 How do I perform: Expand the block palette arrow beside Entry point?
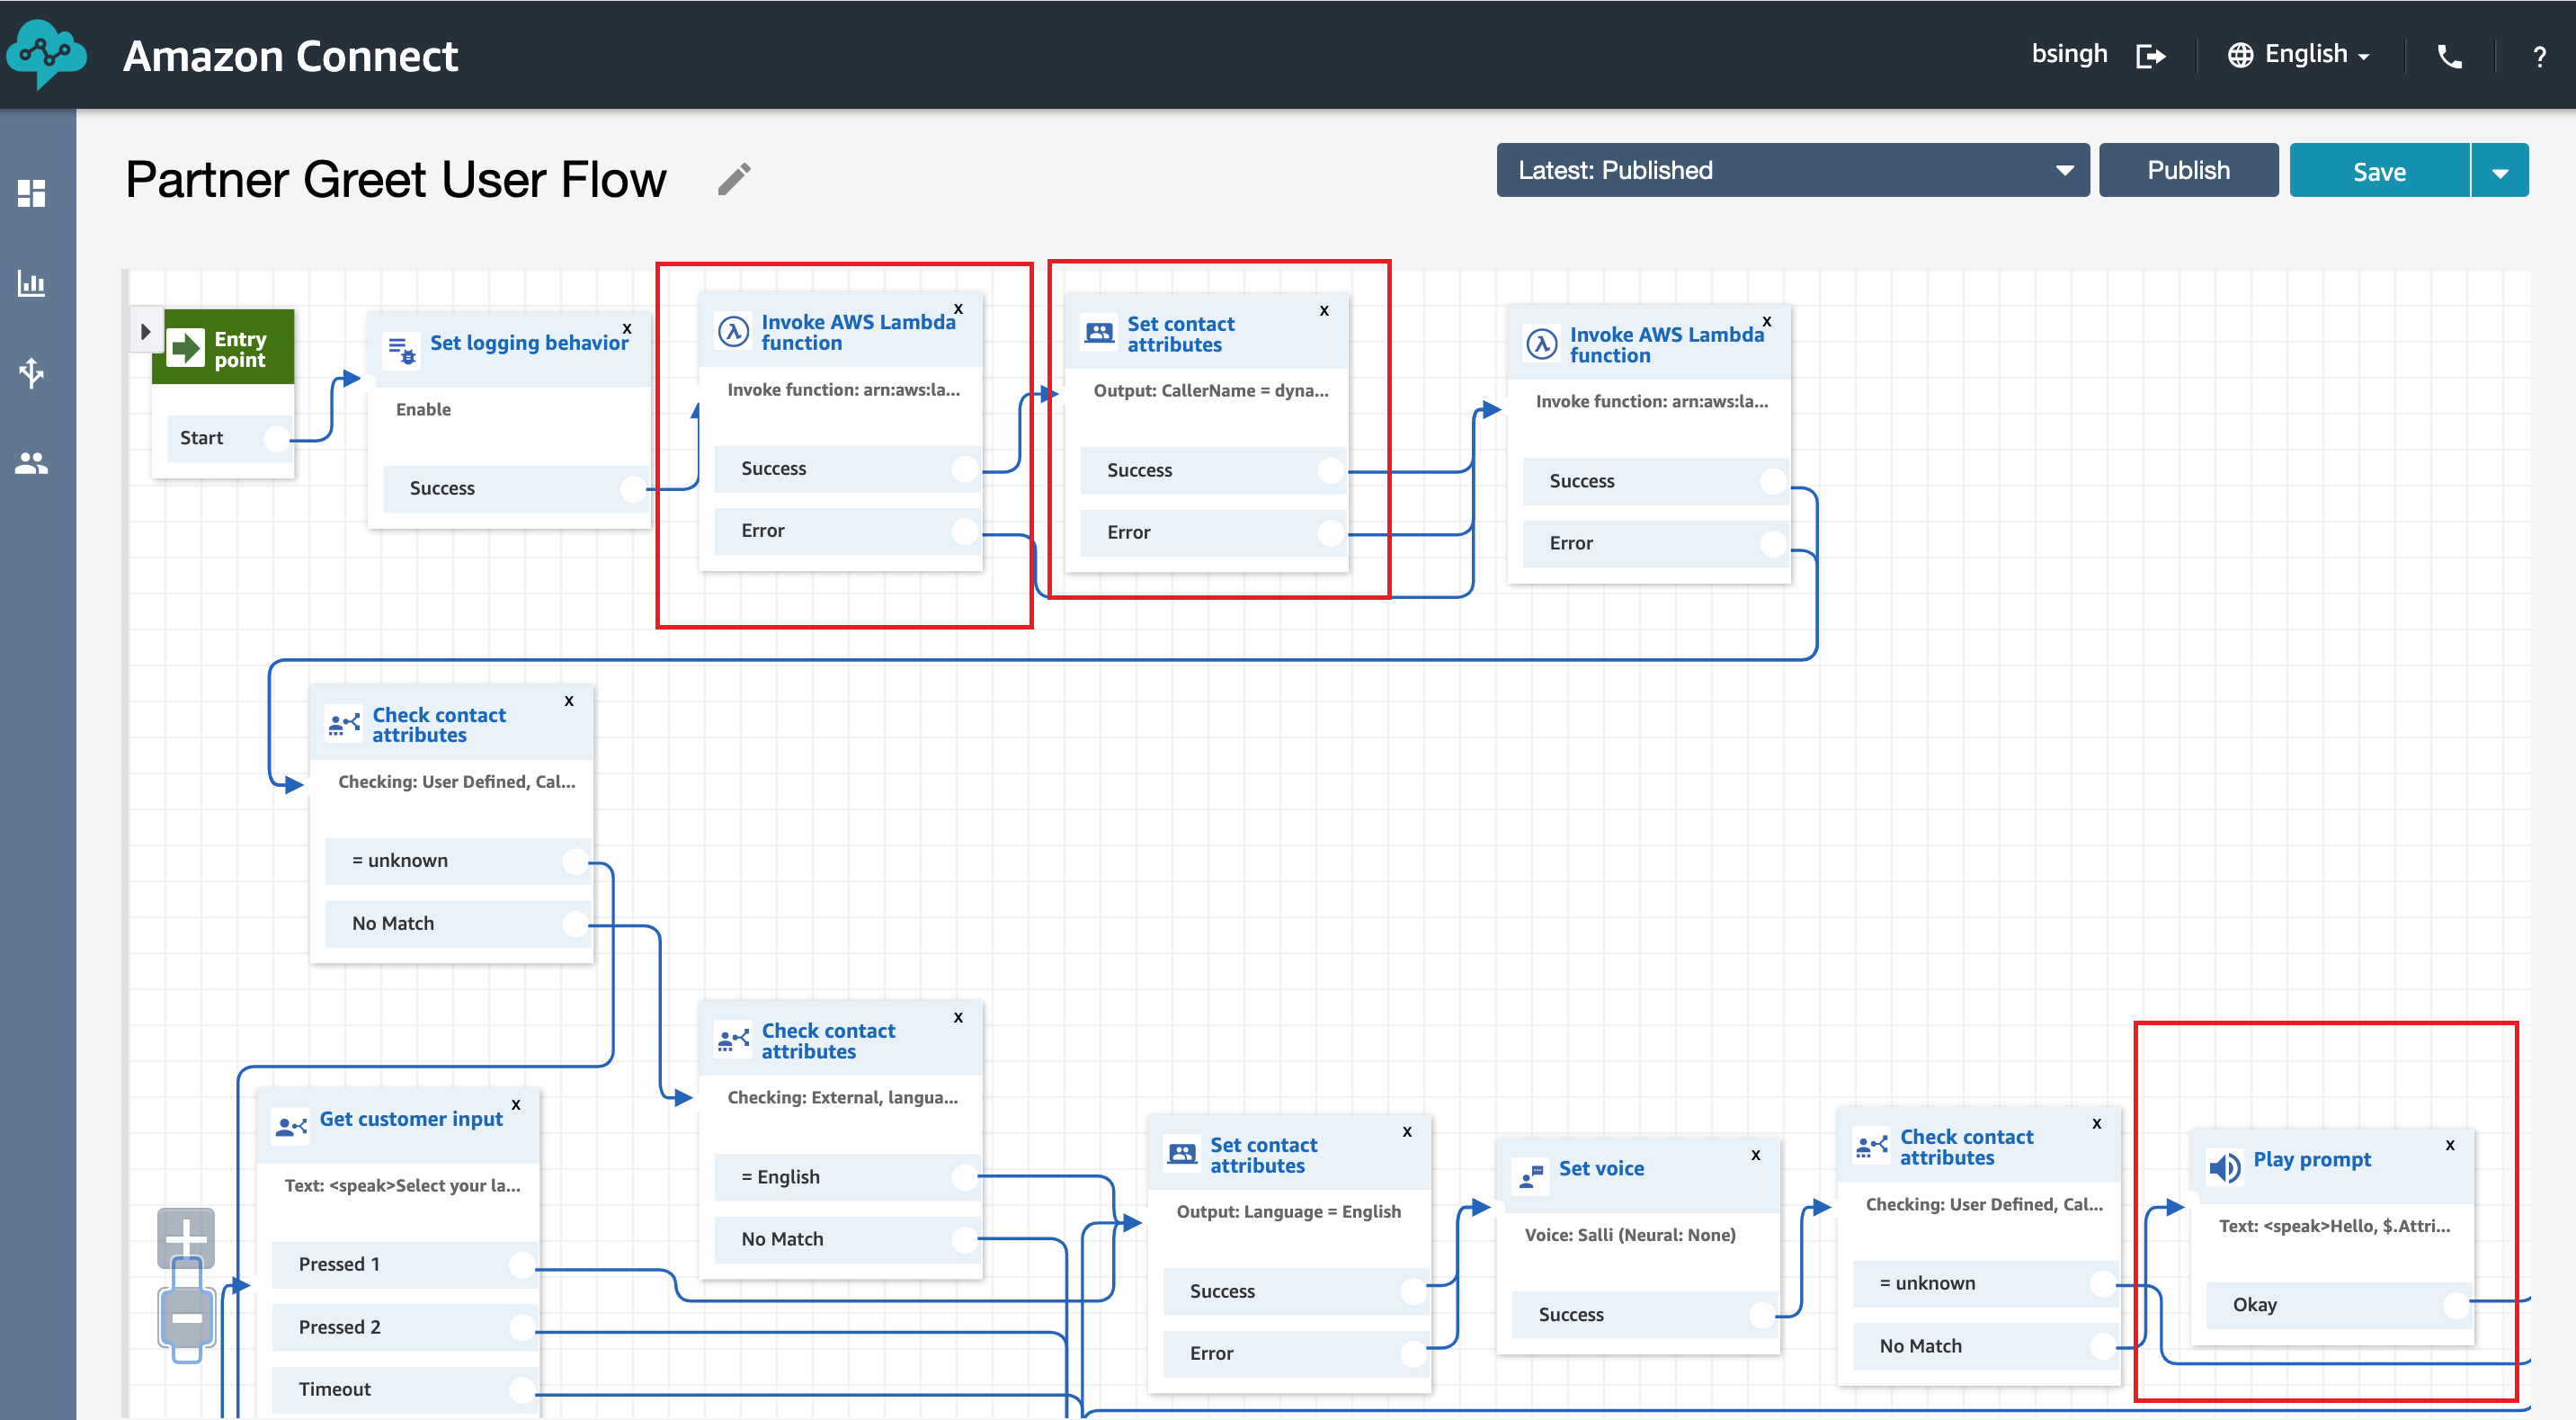click(x=144, y=331)
